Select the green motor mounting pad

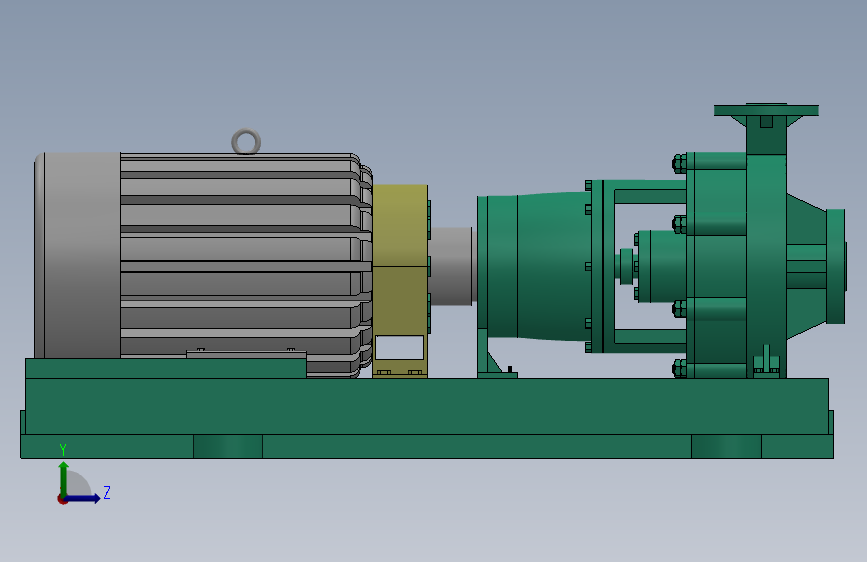coord(165,368)
